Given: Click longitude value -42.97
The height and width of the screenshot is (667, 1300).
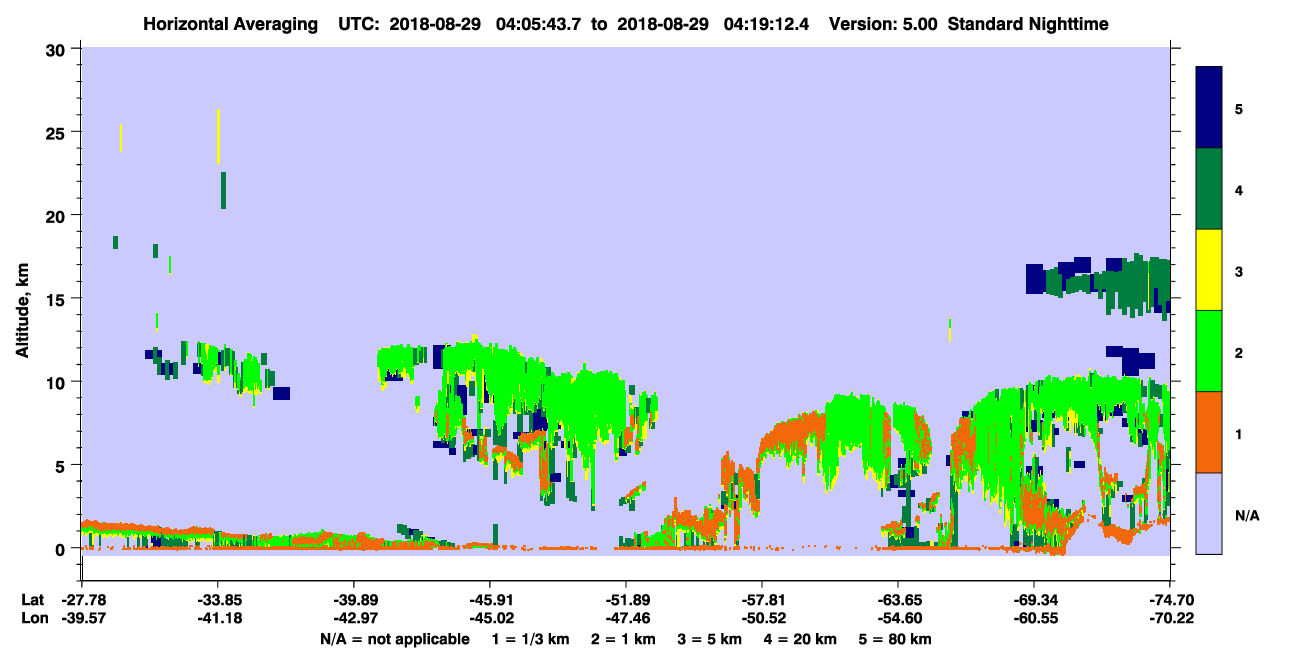Looking at the screenshot, I should coord(354,618).
